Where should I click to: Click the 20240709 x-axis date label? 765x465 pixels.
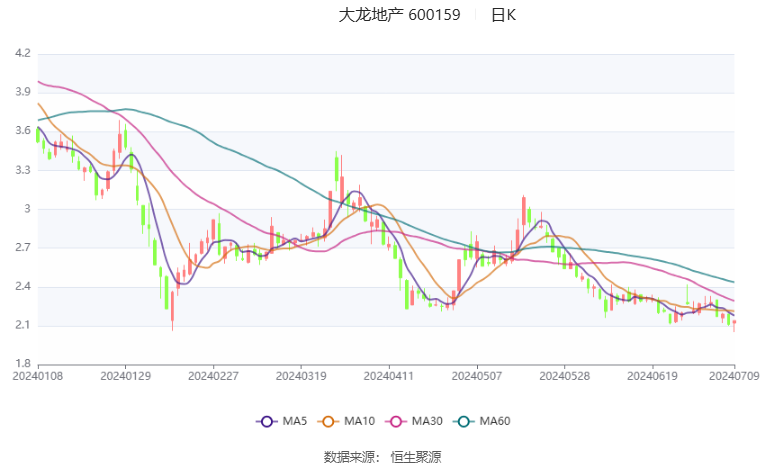[734, 376]
